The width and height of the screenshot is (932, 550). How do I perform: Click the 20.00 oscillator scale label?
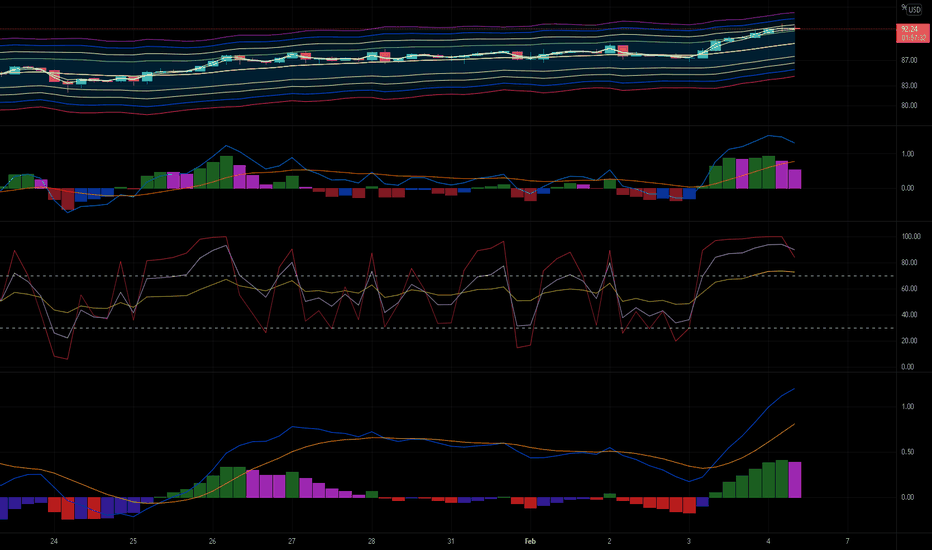909,341
